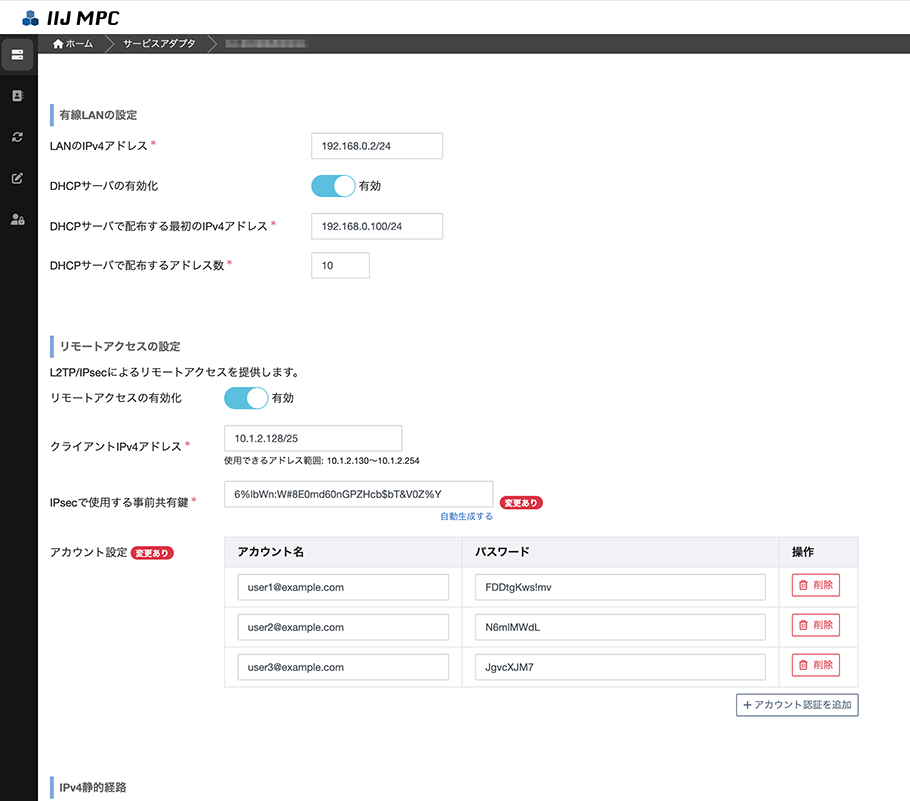Image resolution: width=910 pixels, height=801 pixels.
Task: Open the edit/compose icon in the sidebar
Action: click(17, 177)
